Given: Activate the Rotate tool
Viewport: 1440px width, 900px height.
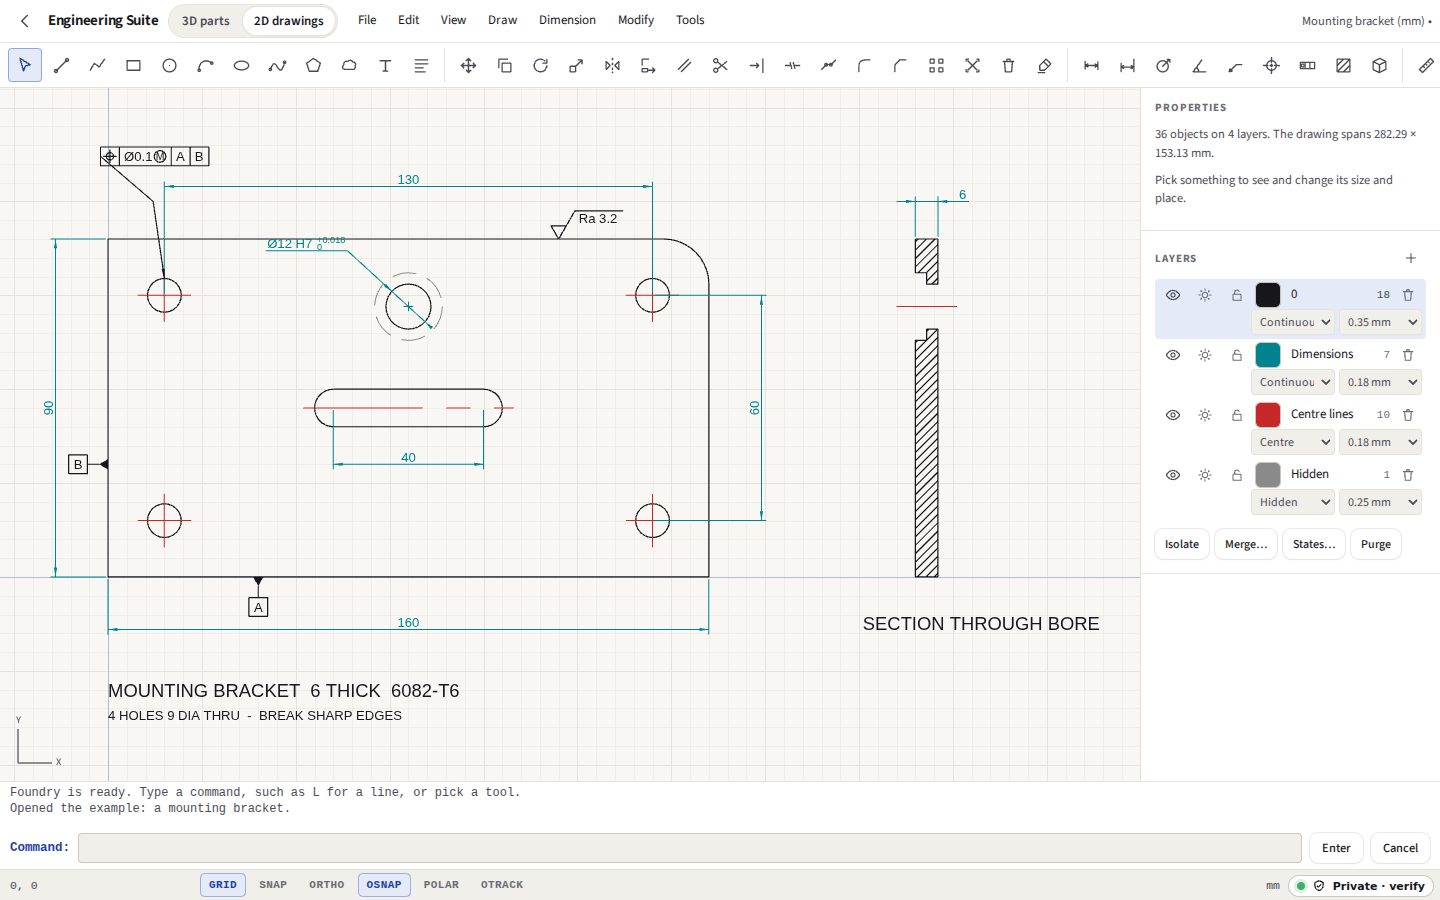Looking at the screenshot, I should click(x=540, y=66).
